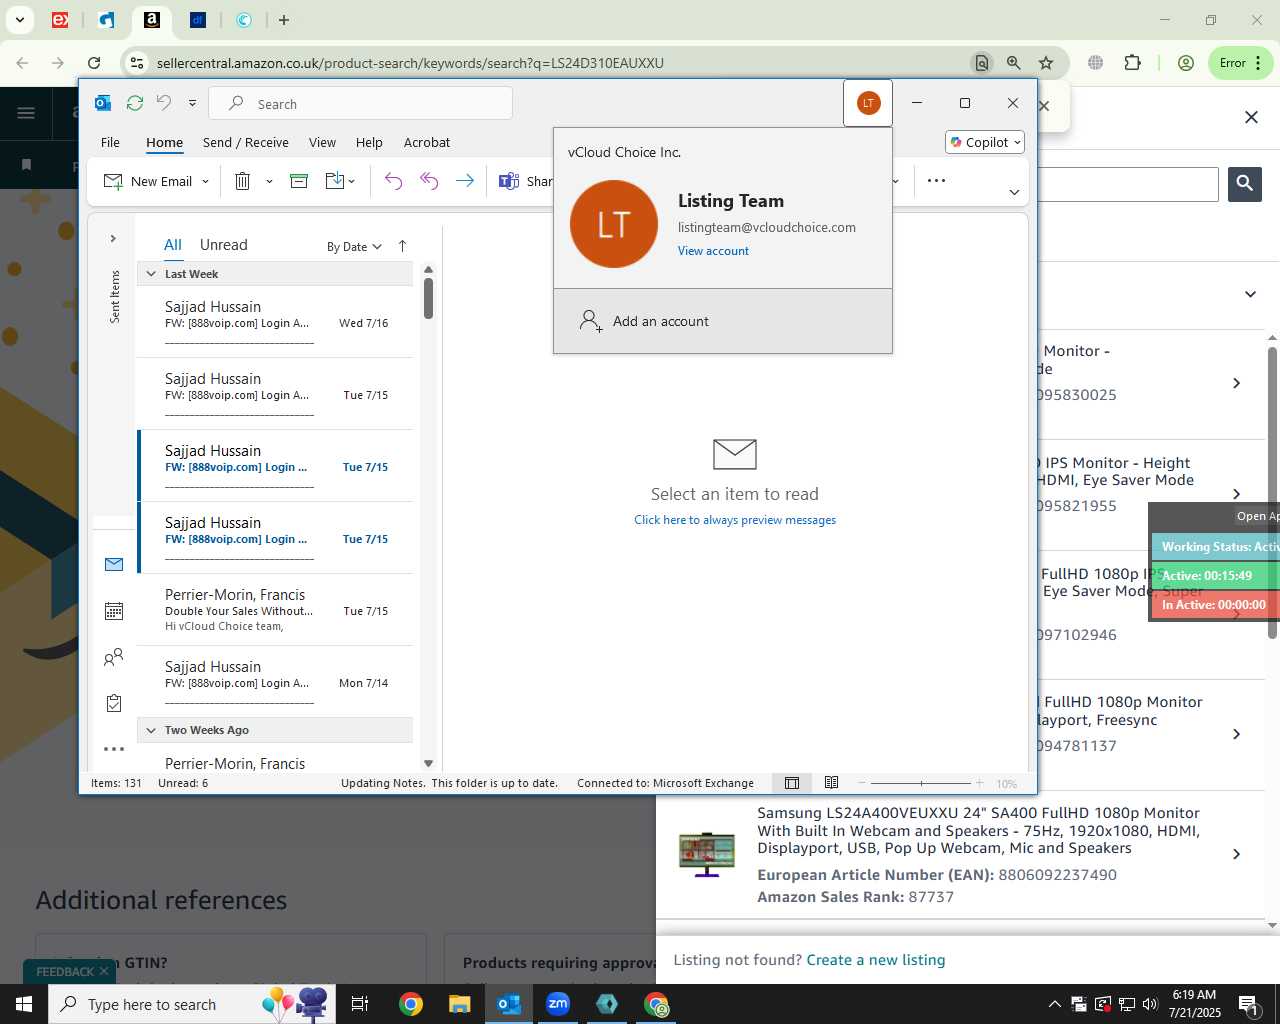
Task: Open the File menu in Outlook
Action: (110, 142)
